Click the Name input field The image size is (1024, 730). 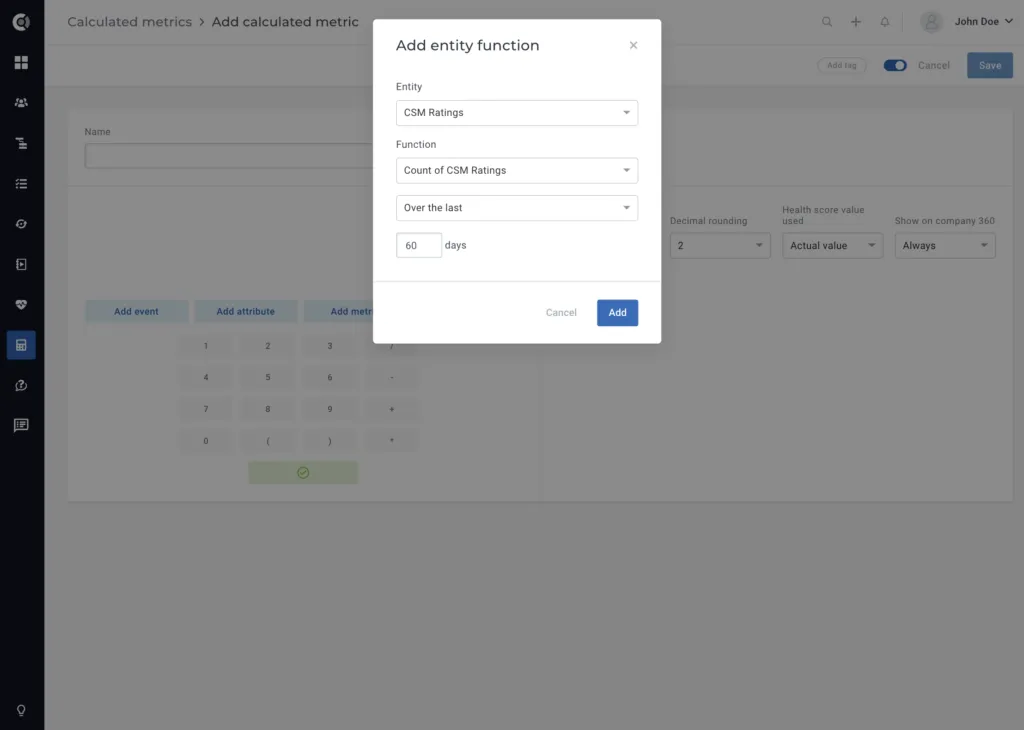pyautogui.click(x=229, y=156)
